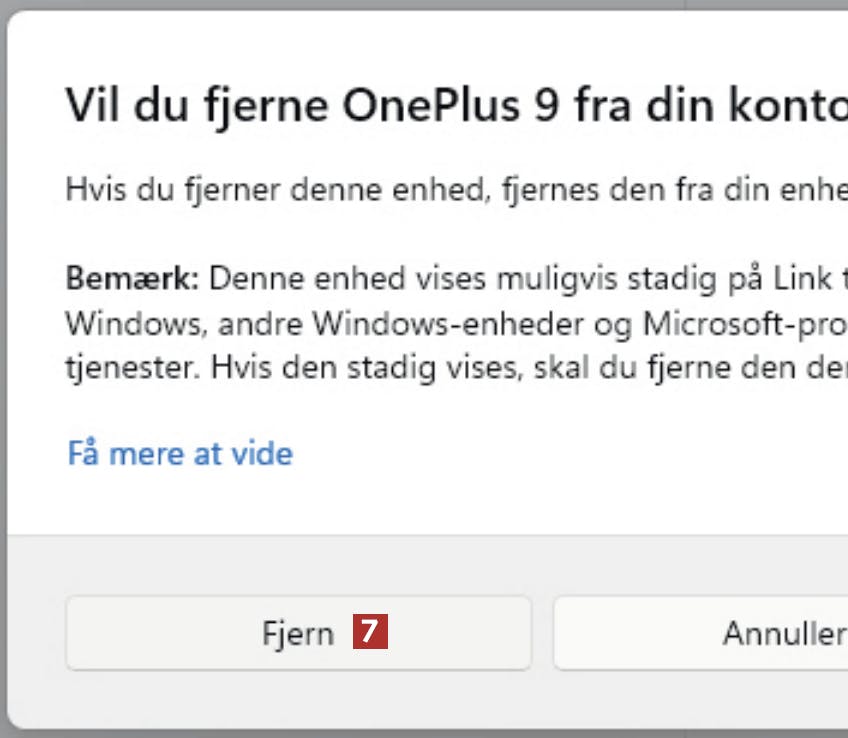Open the 'Få mere at vide' link
This screenshot has height=738, width=848.
[x=180, y=453]
